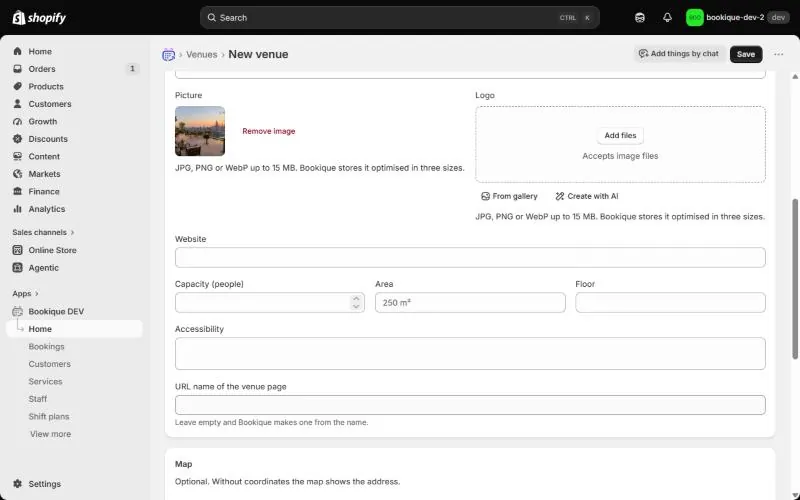Click the Agentic channel icon

[18, 267]
